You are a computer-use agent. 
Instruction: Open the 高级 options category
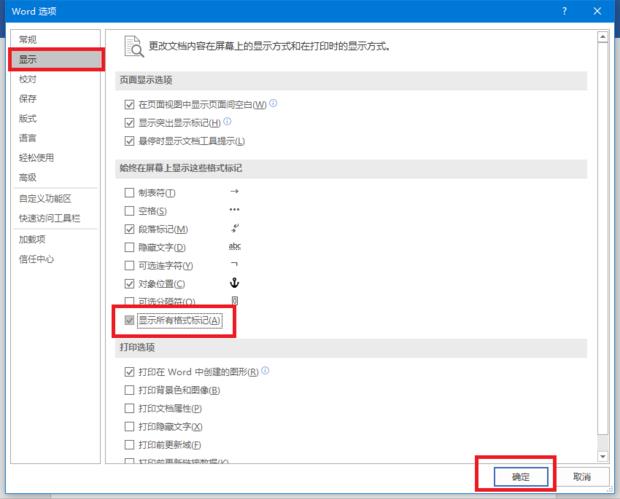(x=28, y=177)
